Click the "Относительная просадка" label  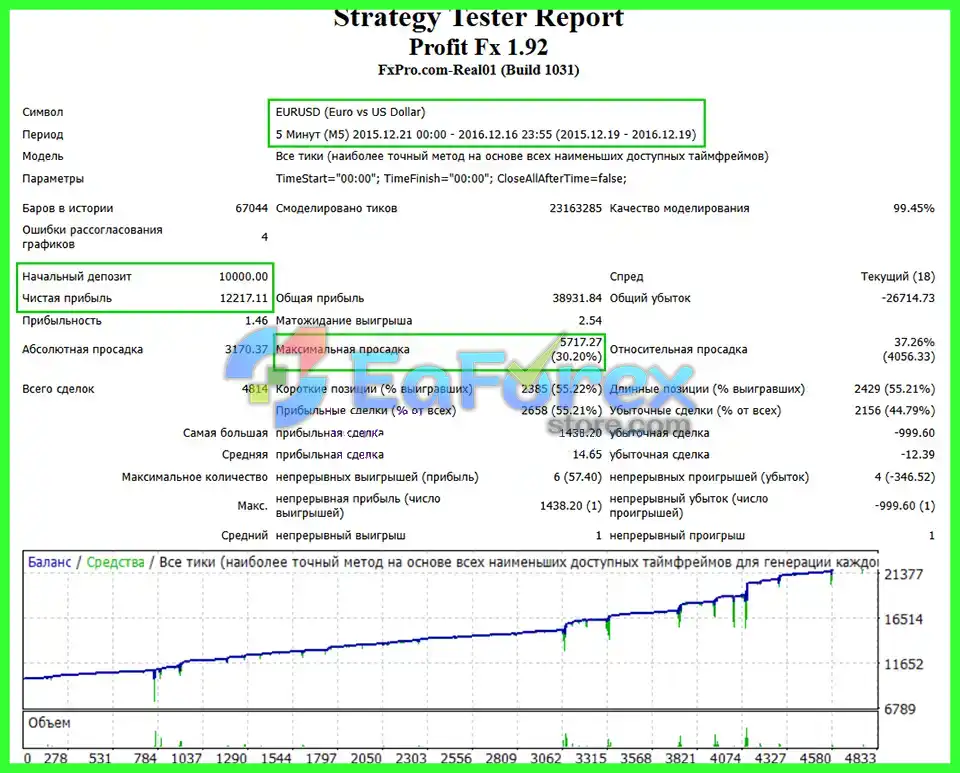678,349
